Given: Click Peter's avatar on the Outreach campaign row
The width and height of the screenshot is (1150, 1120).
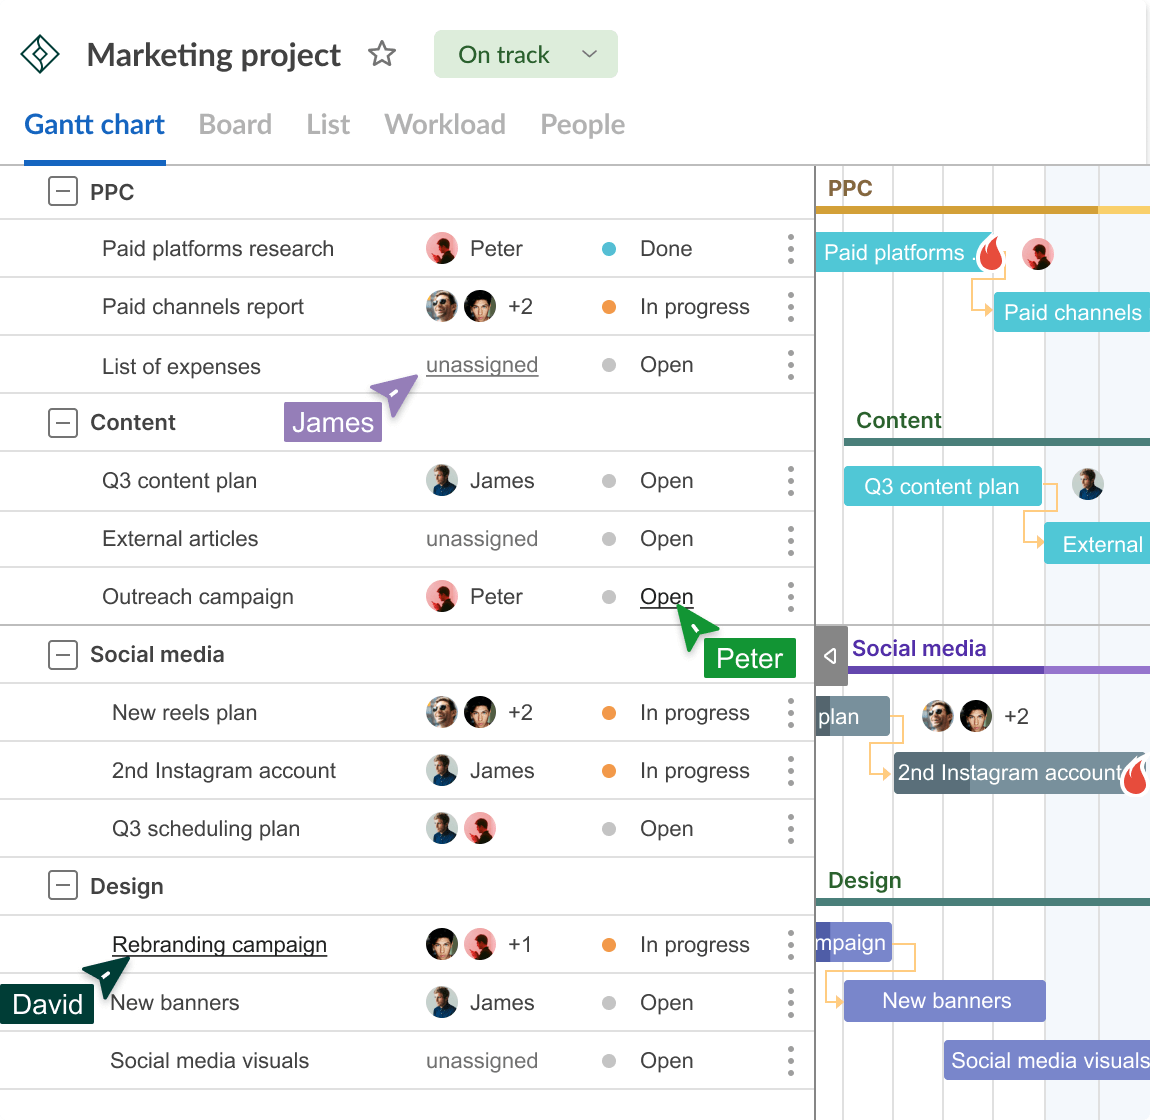Looking at the screenshot, I should pyautogui.click(x=441, y=596).
